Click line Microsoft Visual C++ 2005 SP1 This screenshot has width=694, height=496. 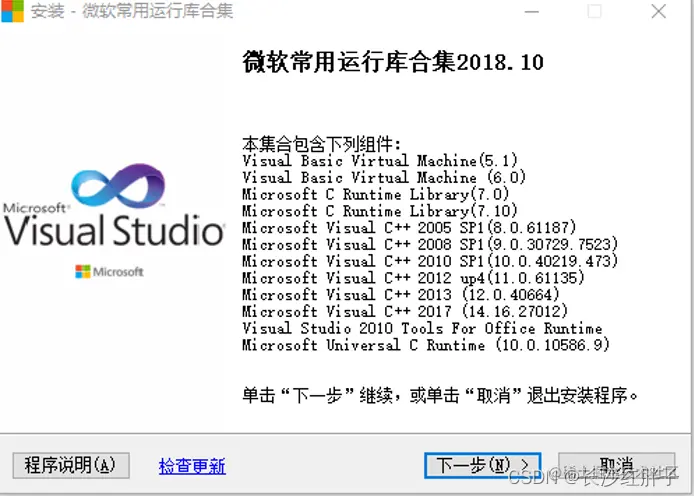[x=409, y=227]
